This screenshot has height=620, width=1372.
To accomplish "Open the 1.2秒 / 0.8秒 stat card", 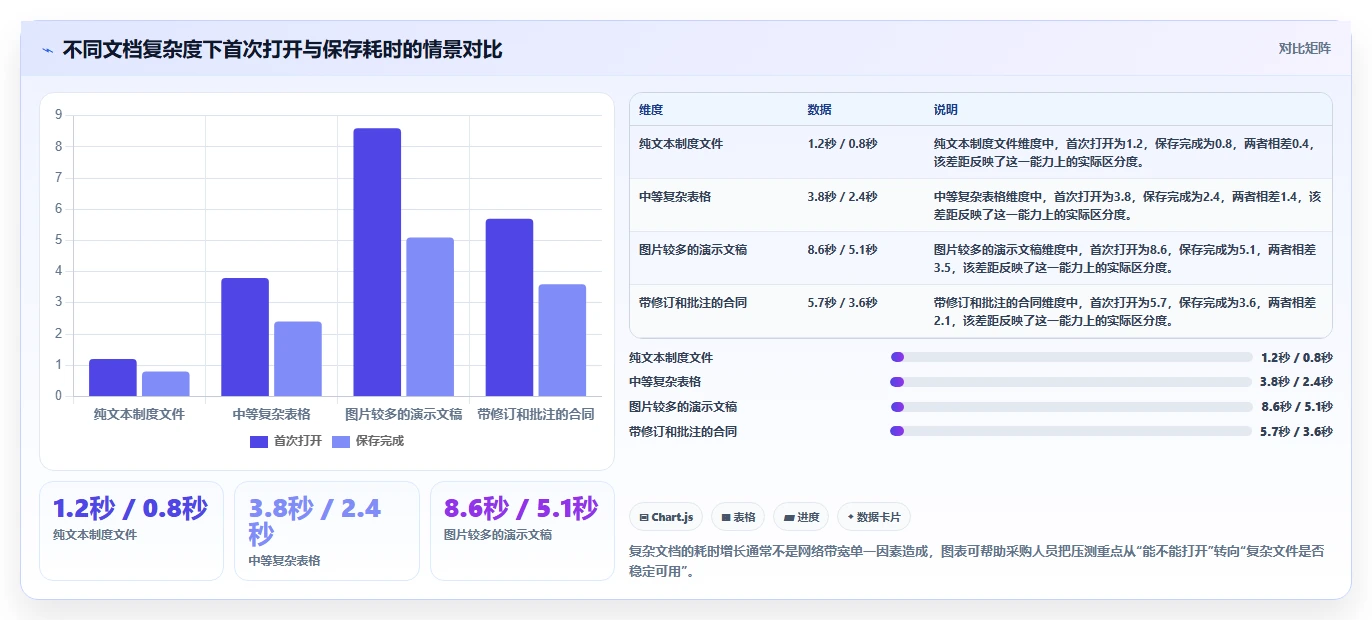I will [x=131, y=531].
